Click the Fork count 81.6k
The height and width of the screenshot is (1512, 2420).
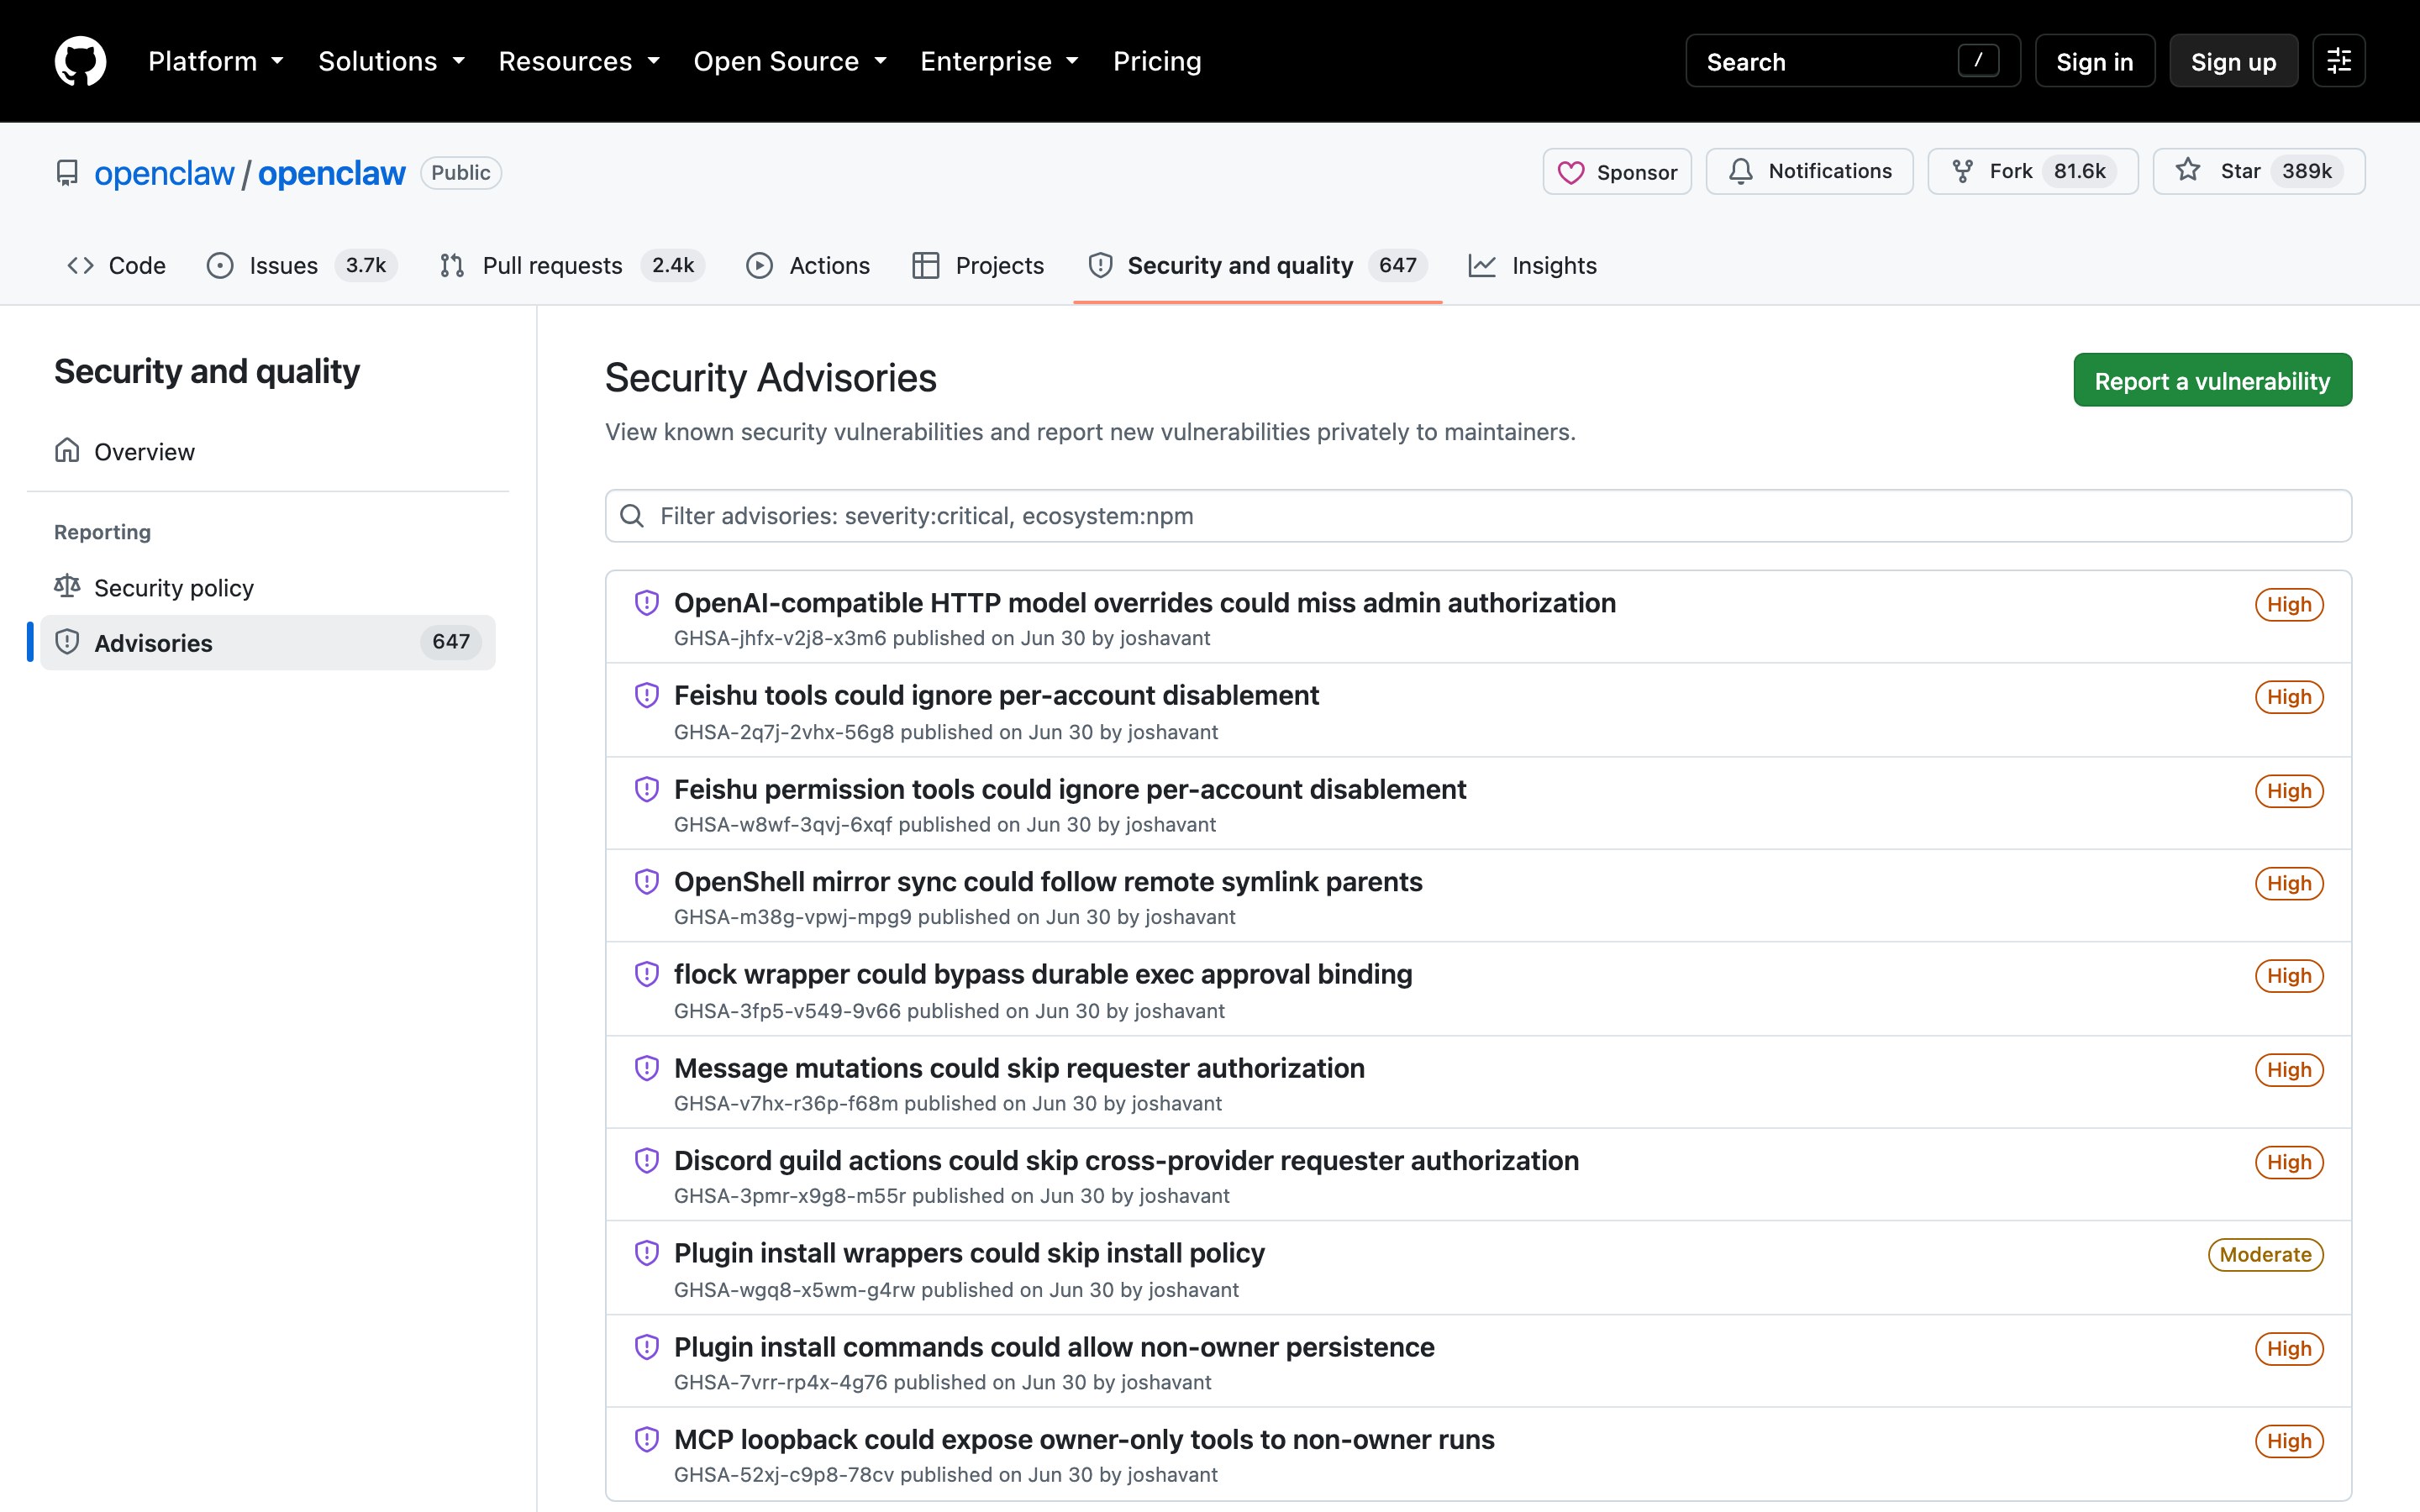[2079, 171]
